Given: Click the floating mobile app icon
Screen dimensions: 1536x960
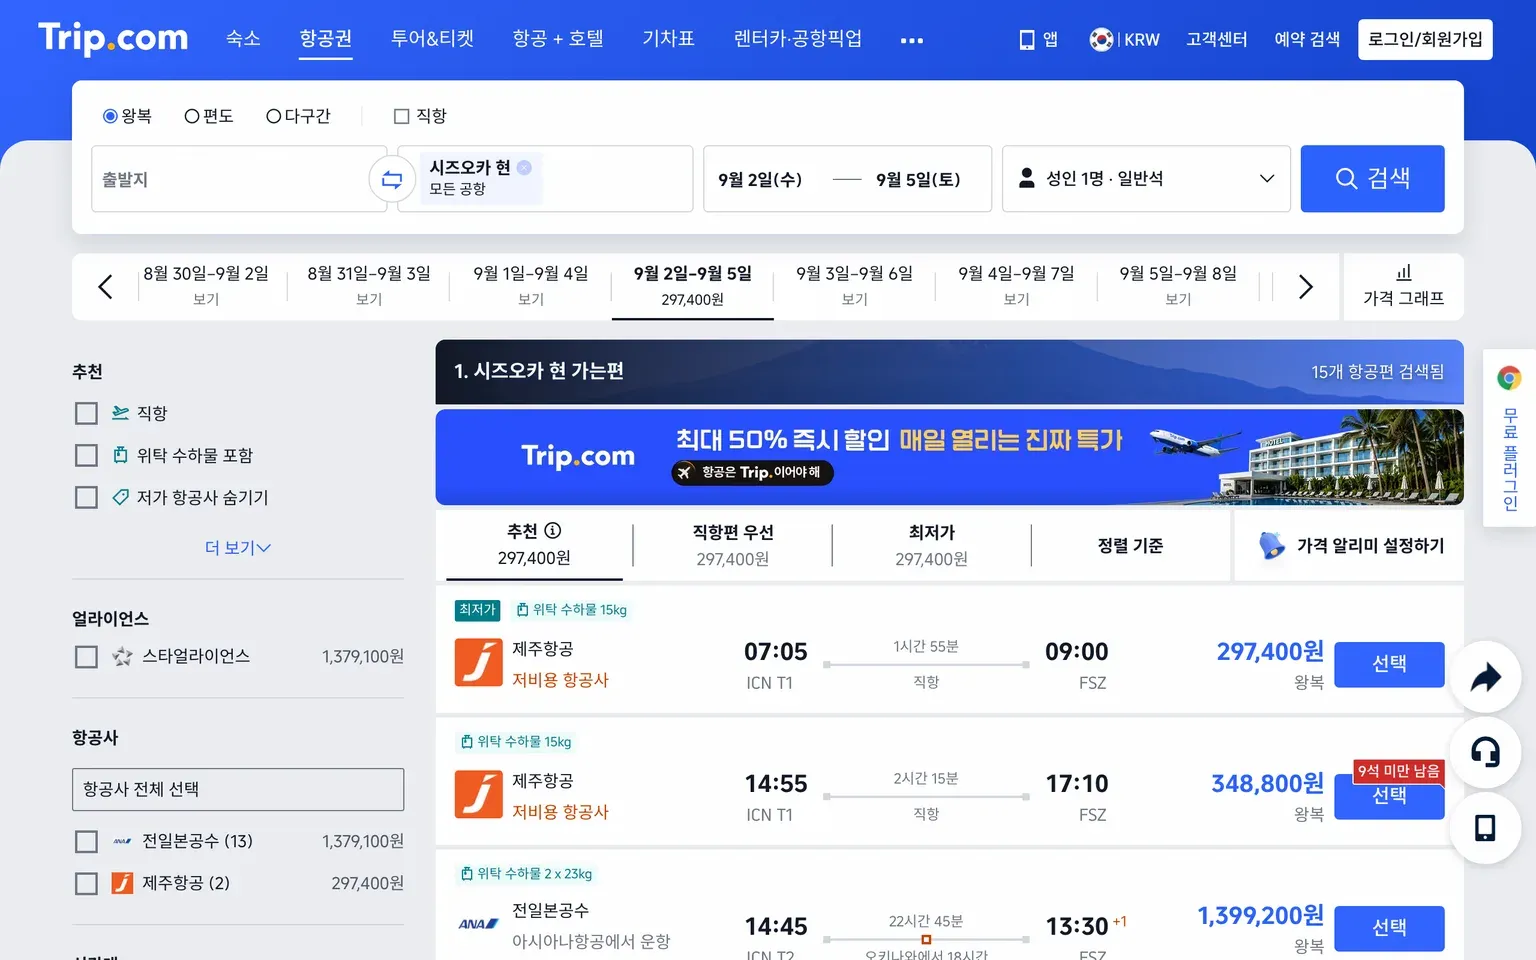Looking at the screenshot, I should tap(1486, 828).
